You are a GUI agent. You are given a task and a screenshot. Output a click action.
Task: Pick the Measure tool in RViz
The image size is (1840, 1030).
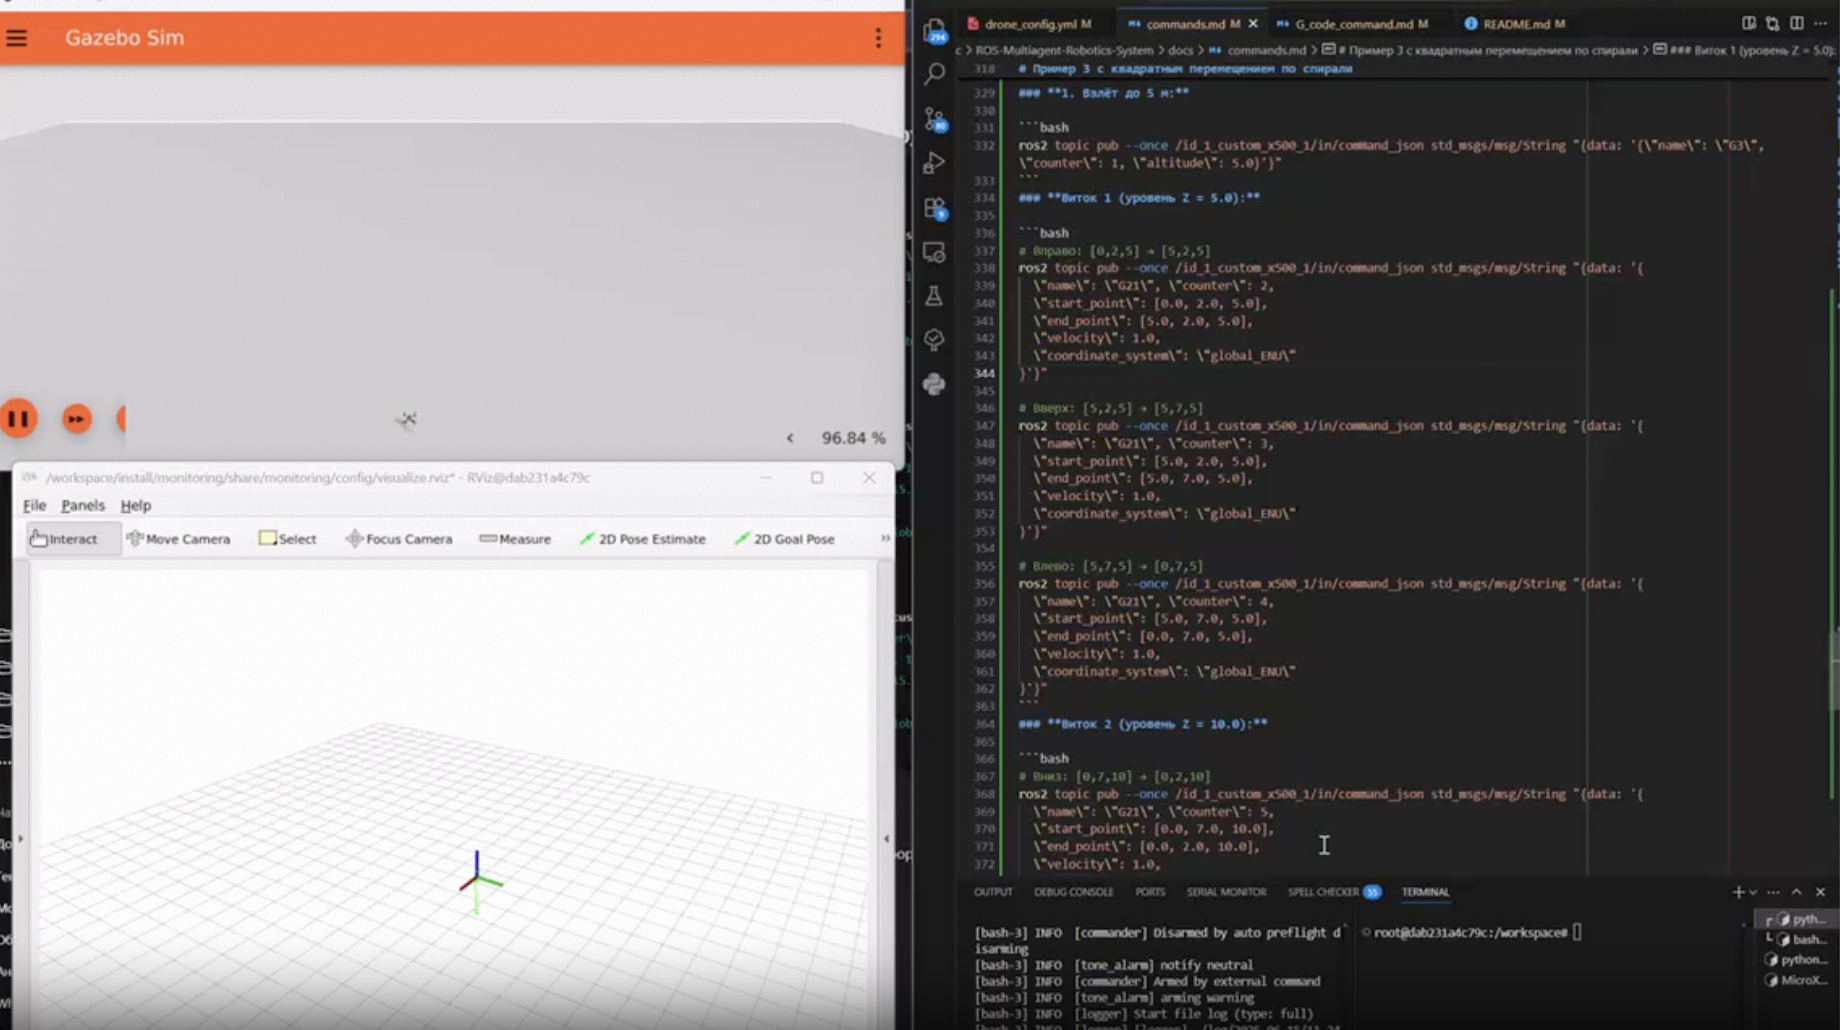pos(515,539)
